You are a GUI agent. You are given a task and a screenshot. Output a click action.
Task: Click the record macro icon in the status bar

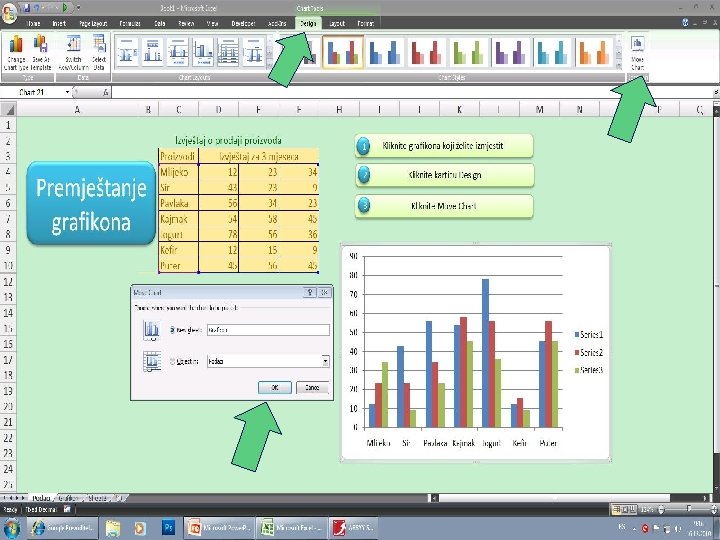click(x=67, y=509)
